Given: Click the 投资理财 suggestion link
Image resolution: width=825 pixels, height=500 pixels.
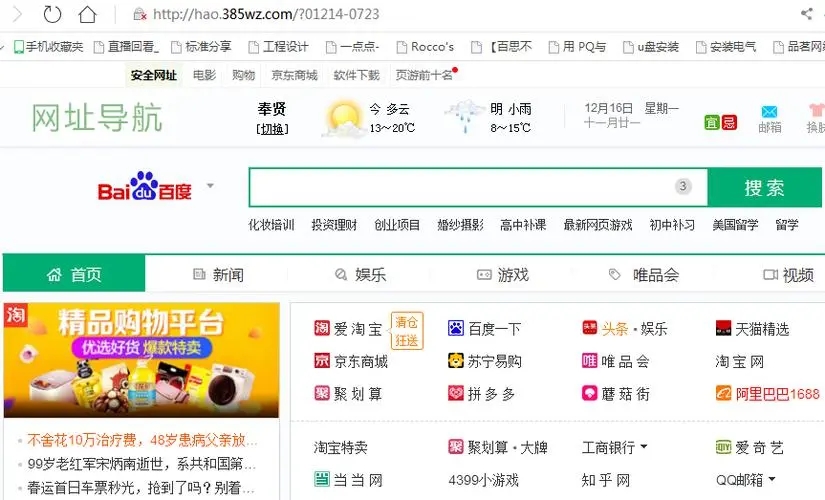Looking at the screenshot, I should (334, 225).
